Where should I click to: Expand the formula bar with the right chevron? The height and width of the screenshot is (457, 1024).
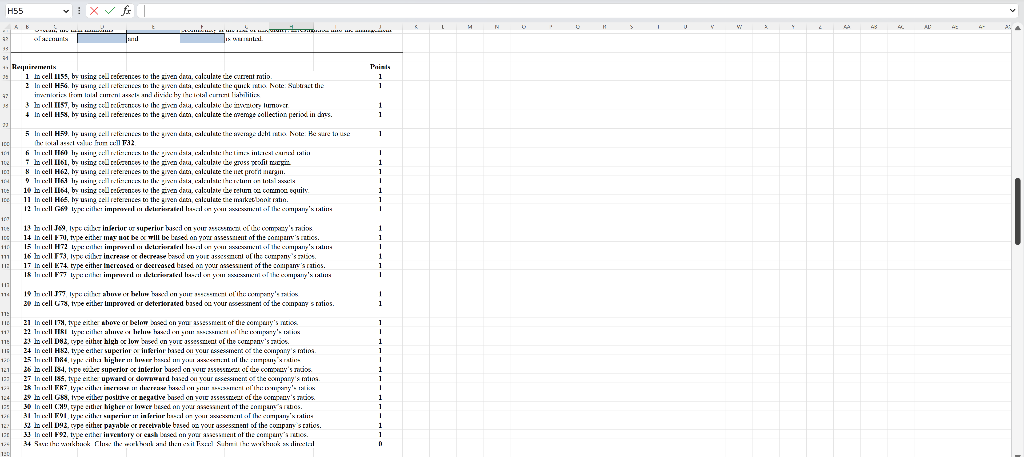1013,11
